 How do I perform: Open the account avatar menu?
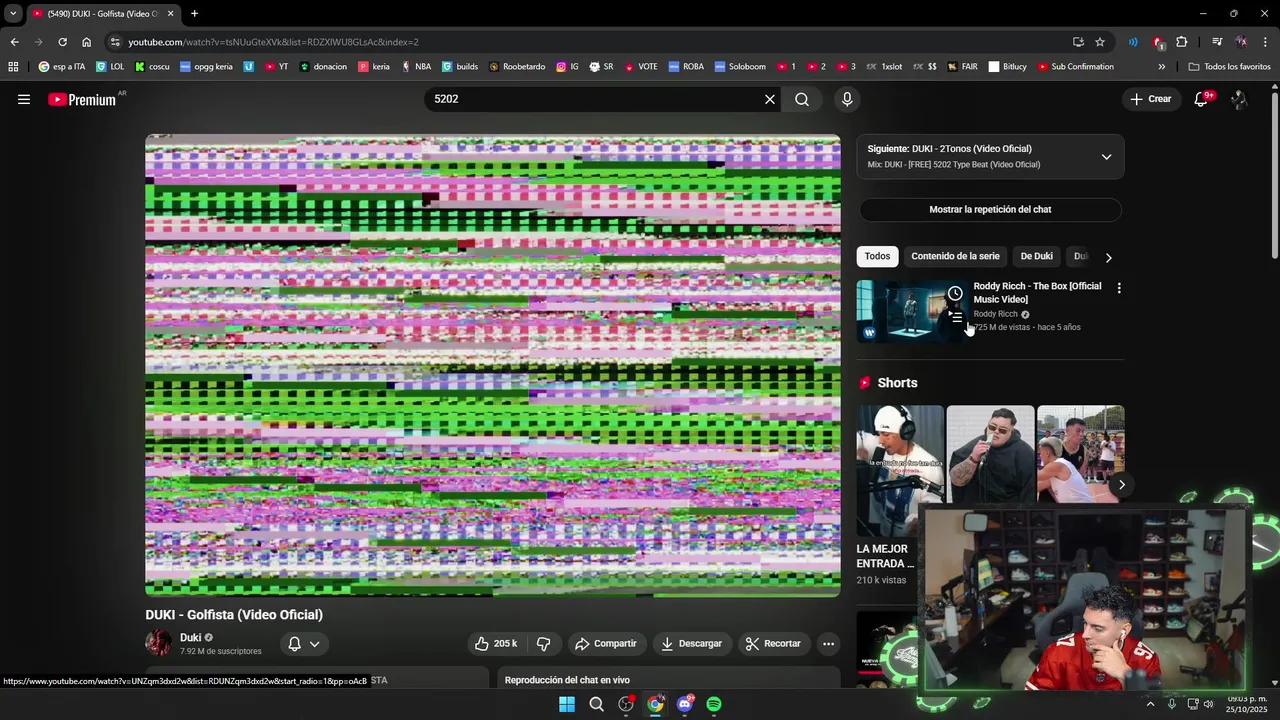pos(1239,99)
